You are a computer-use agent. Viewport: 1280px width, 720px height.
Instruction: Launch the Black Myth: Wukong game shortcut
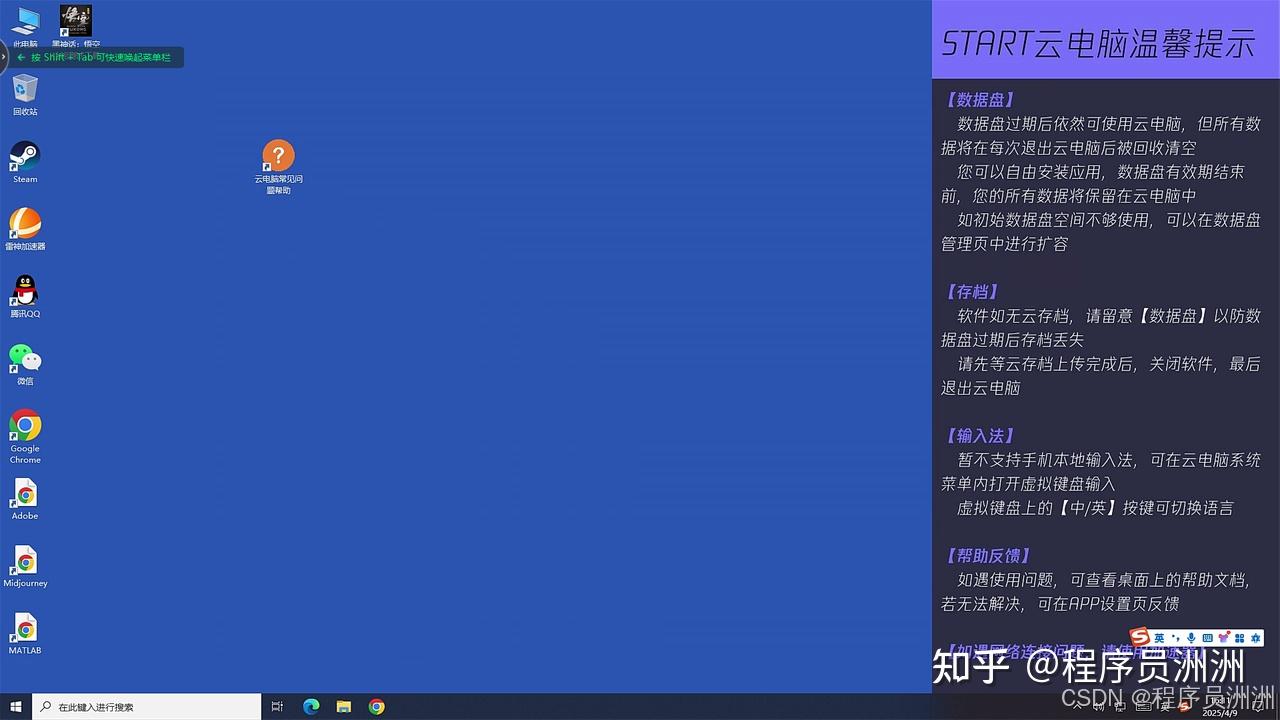(75, 18)
